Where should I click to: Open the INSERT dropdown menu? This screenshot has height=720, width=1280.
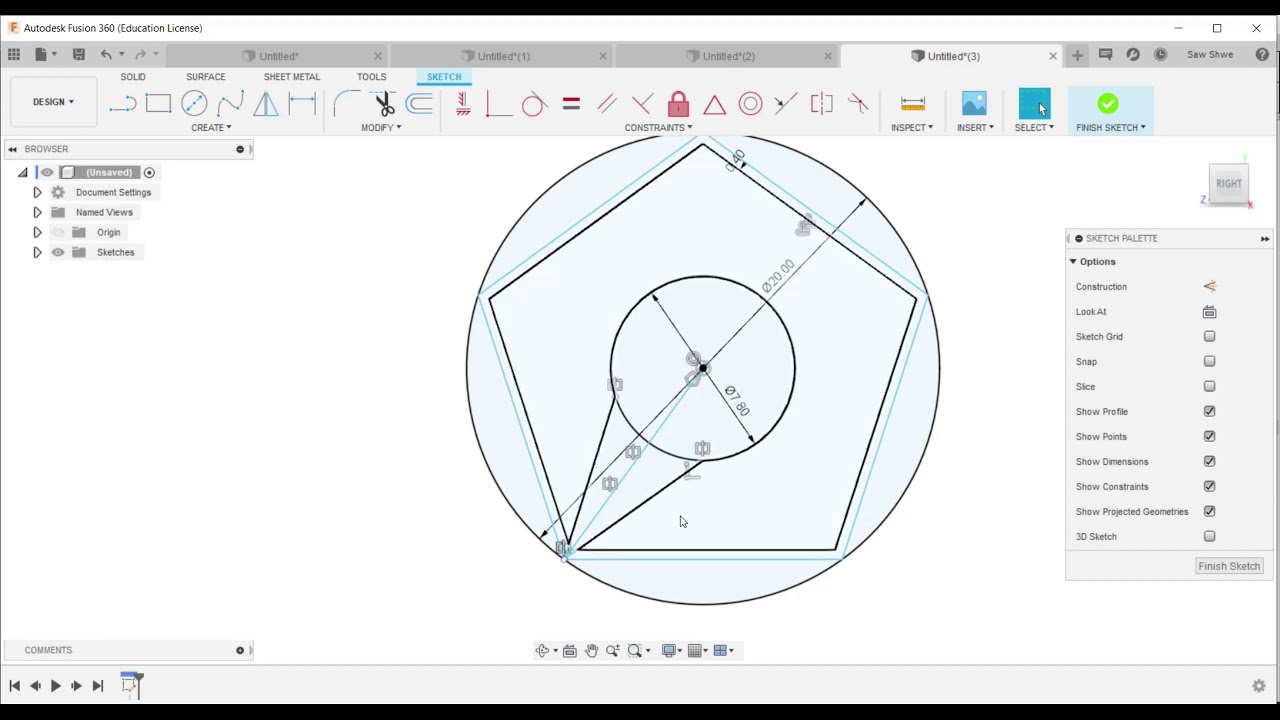click(975, 128)
